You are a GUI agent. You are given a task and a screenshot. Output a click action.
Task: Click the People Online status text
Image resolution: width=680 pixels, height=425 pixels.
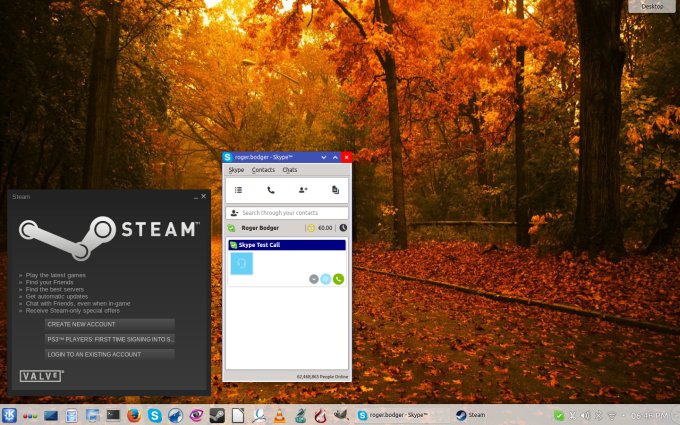[322, 376]
